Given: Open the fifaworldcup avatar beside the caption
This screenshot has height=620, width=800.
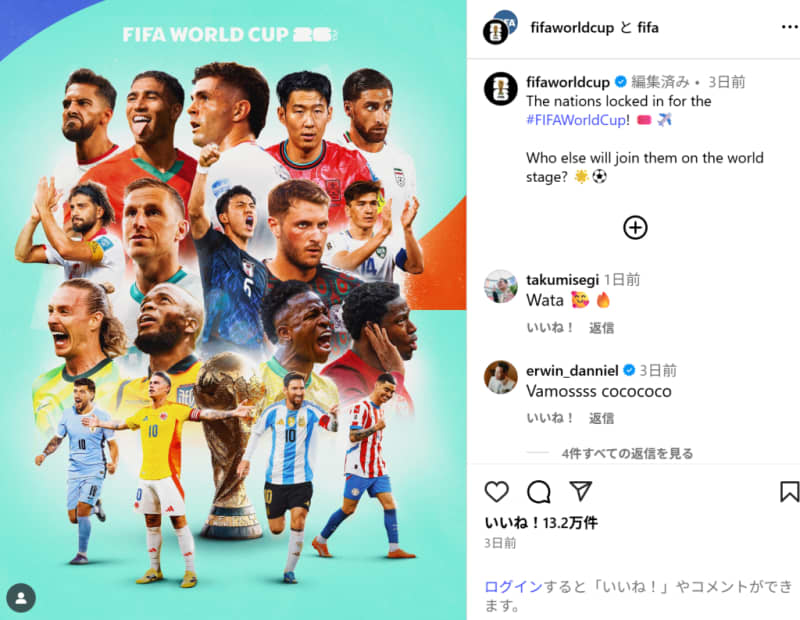Looking at the screenshot, I should (x=501, y=88).
